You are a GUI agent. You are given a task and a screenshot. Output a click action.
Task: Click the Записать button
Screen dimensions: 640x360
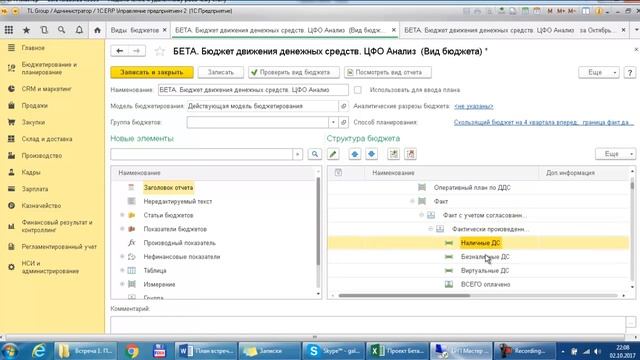221,72
